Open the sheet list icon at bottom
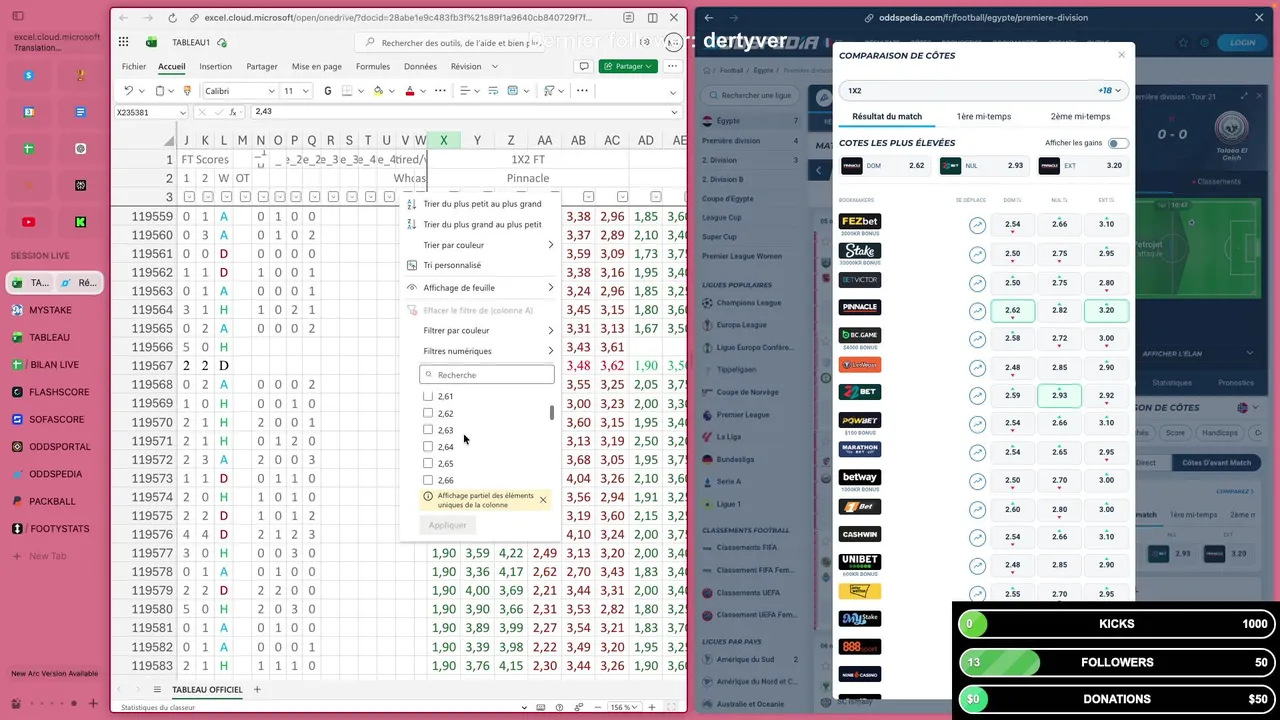This screenshot has height=720, width=1280. point(157,690)
